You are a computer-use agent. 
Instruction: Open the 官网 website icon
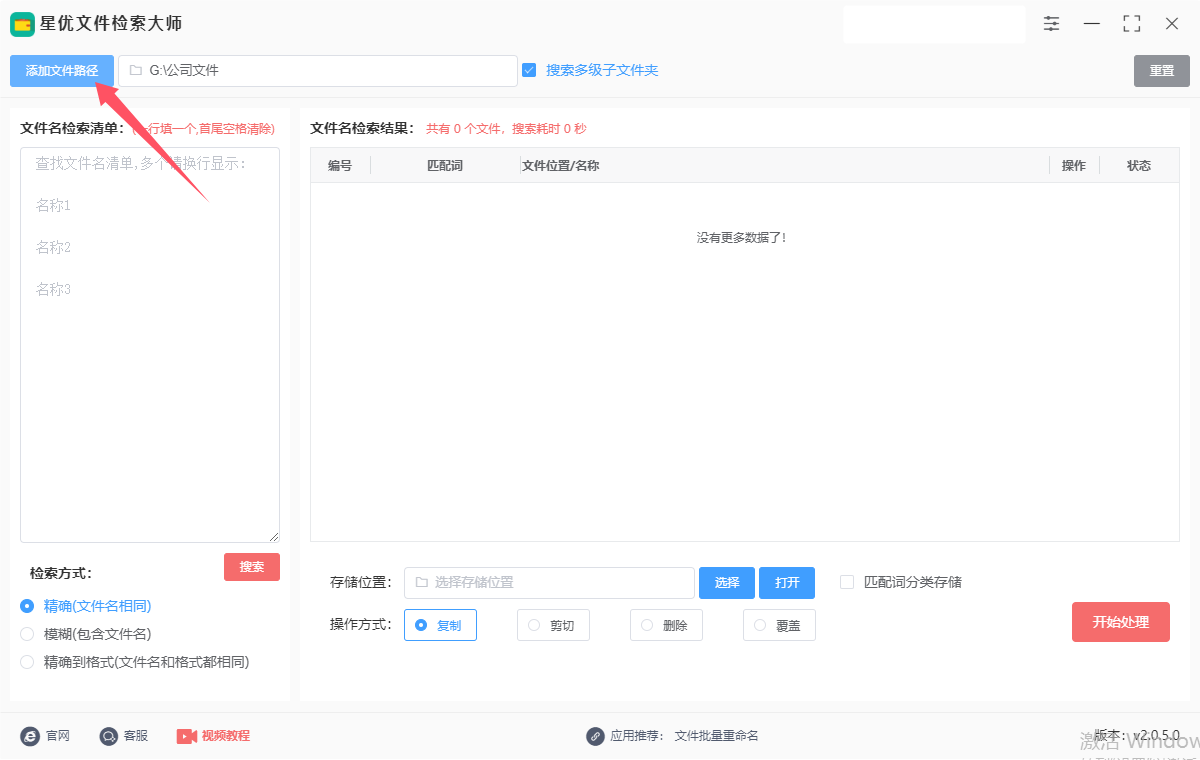tap(30, 736)
